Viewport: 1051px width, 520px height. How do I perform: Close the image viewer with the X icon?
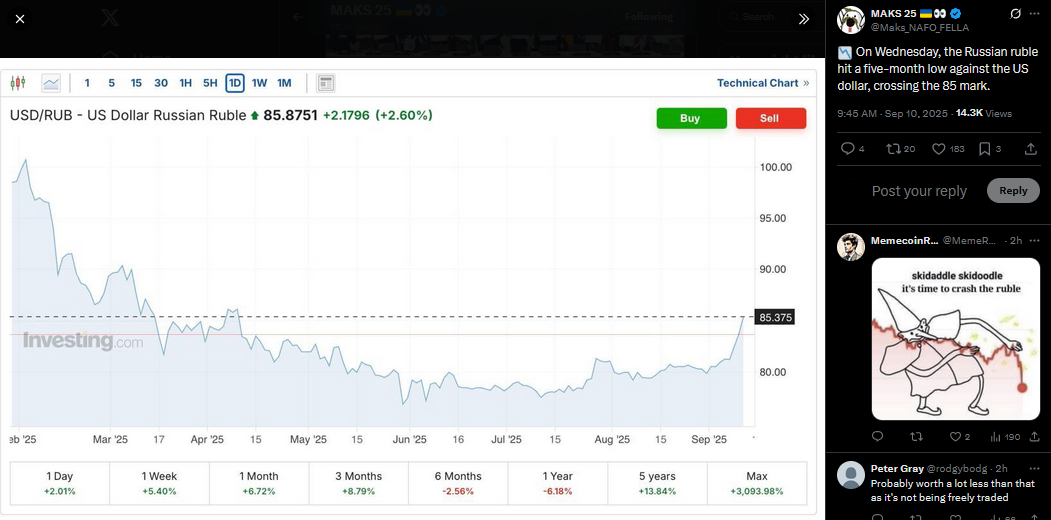(x=20, y=19)
